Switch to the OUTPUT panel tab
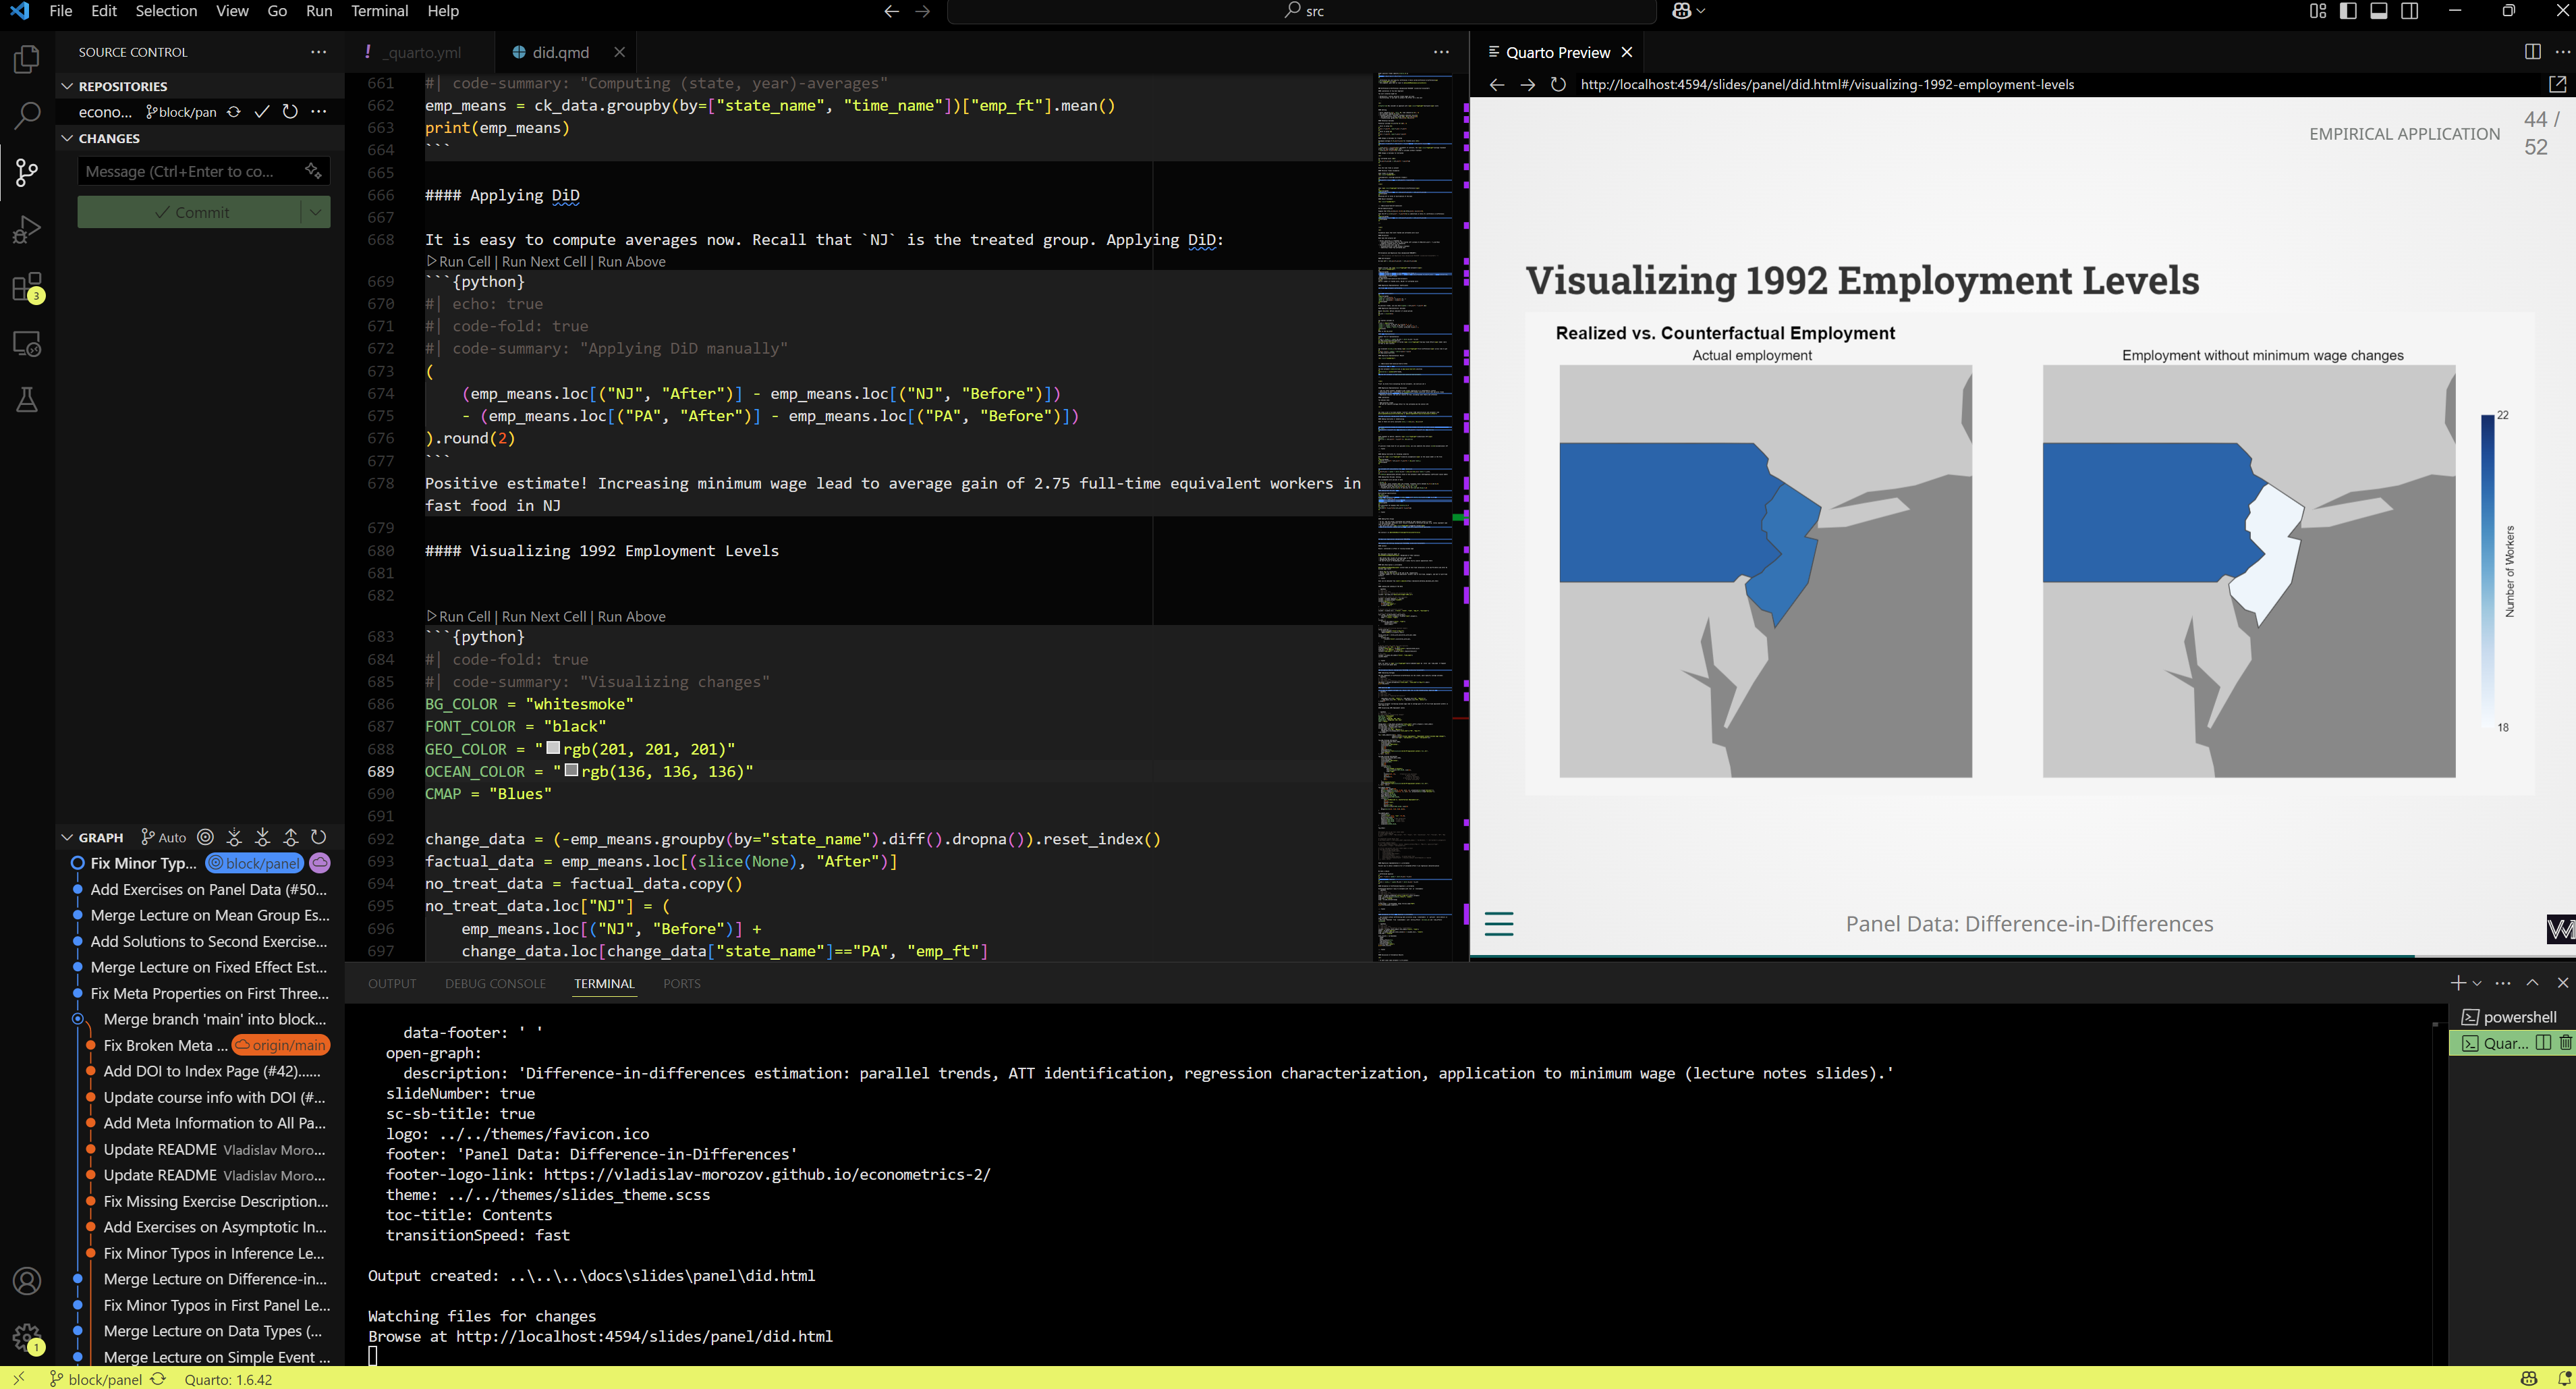Screen dimensions: 2576x1389 pos(391,984)
